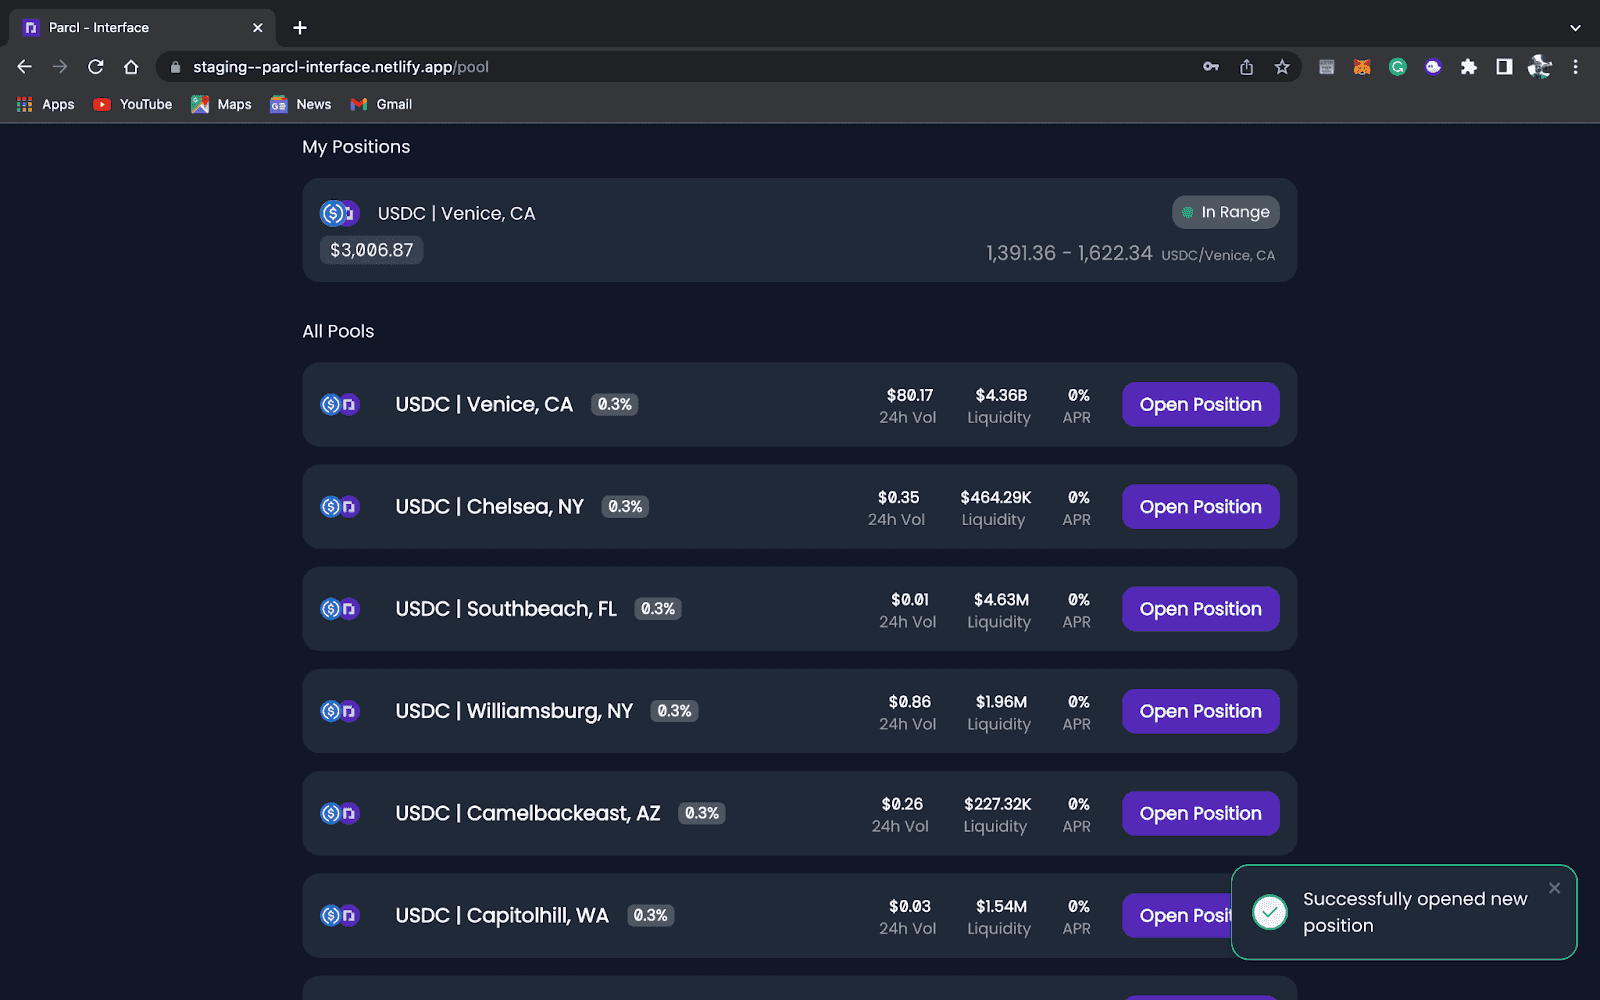Select the Parcl - Interface tab
This screenshot has width=1600, height=1000.
click(x=142, y=28)
